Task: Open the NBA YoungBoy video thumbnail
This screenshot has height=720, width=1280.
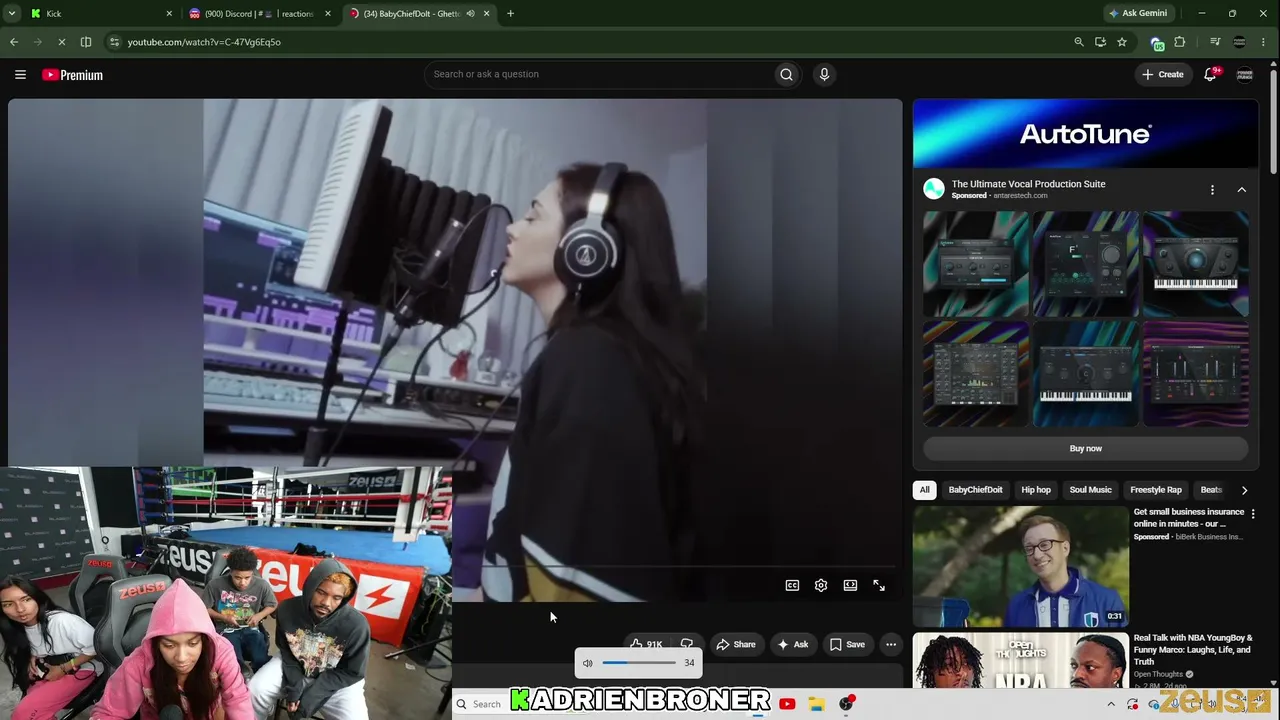Action: 1020,660
